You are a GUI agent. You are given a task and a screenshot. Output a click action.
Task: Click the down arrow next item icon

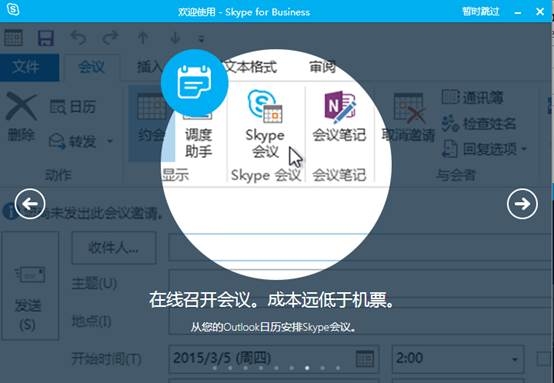point(175,38)
